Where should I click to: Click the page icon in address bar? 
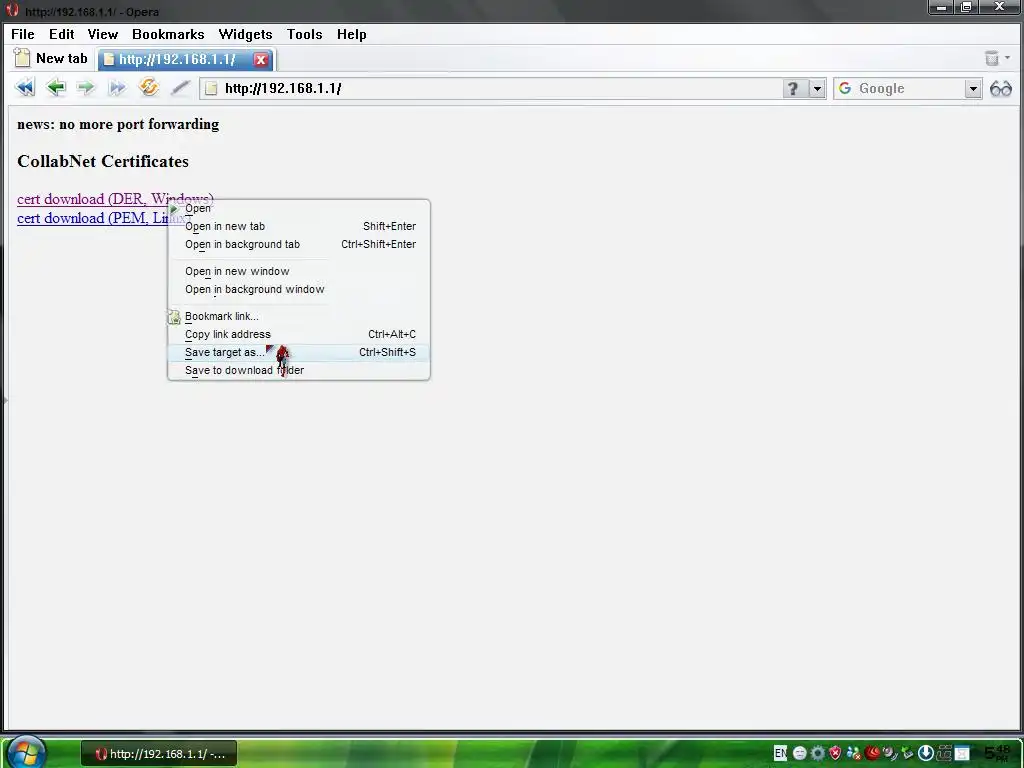(211, 88)
